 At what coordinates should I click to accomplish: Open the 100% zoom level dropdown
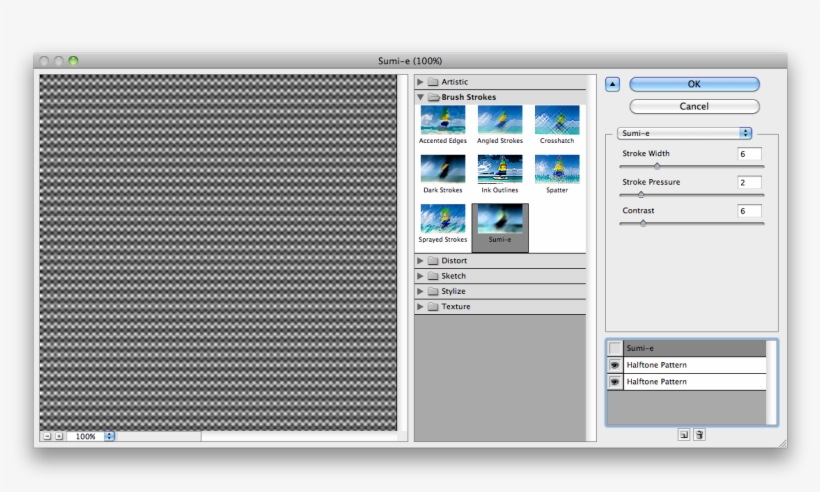[x=109, y=436]
